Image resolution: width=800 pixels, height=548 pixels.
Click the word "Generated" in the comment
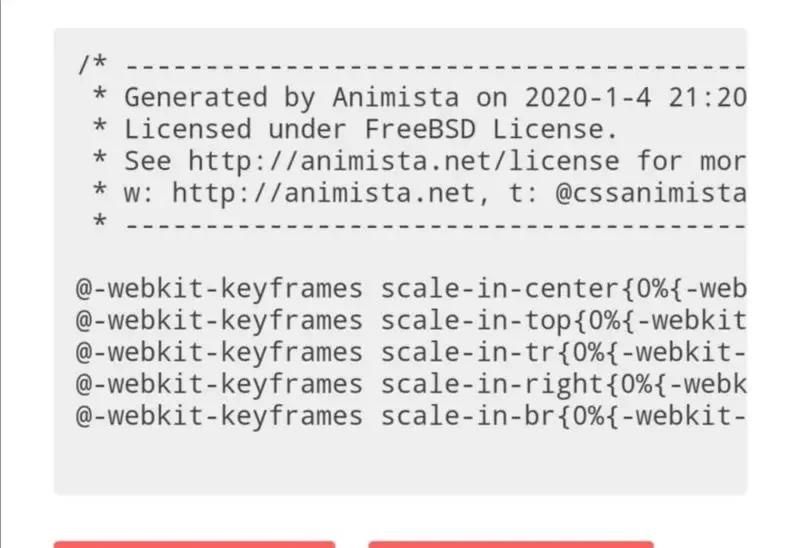click(x=195, y=98)
